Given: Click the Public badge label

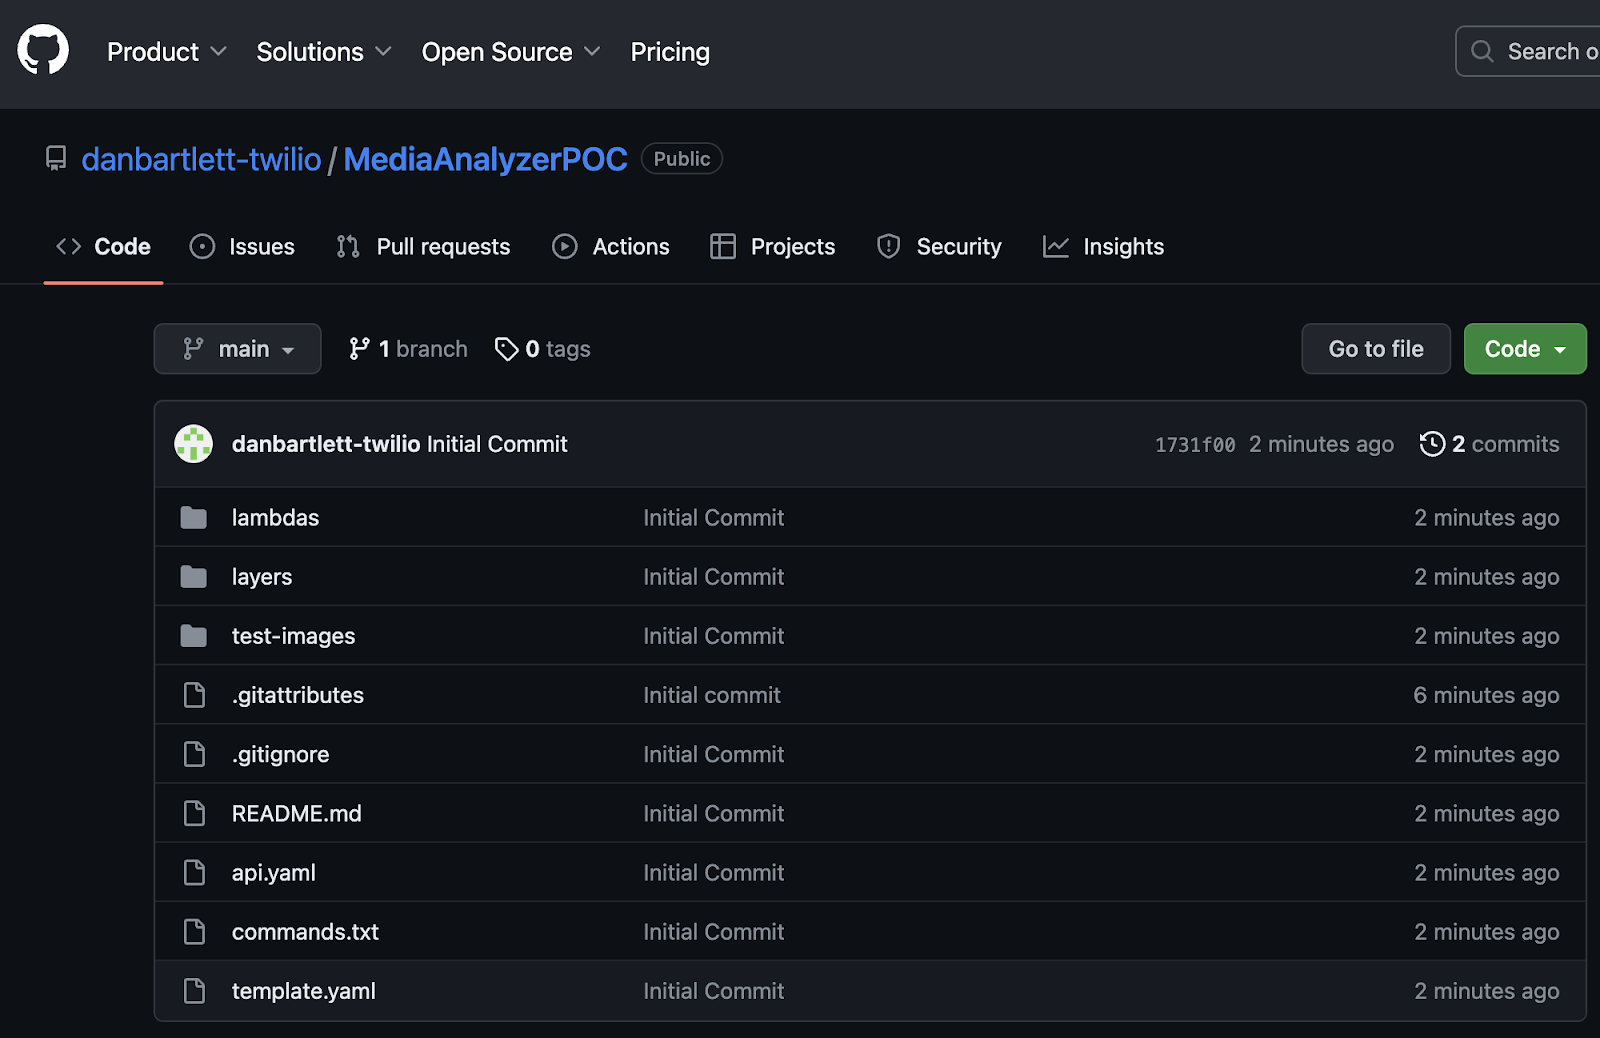Looking at the screenshot, I should pos(682,159).
